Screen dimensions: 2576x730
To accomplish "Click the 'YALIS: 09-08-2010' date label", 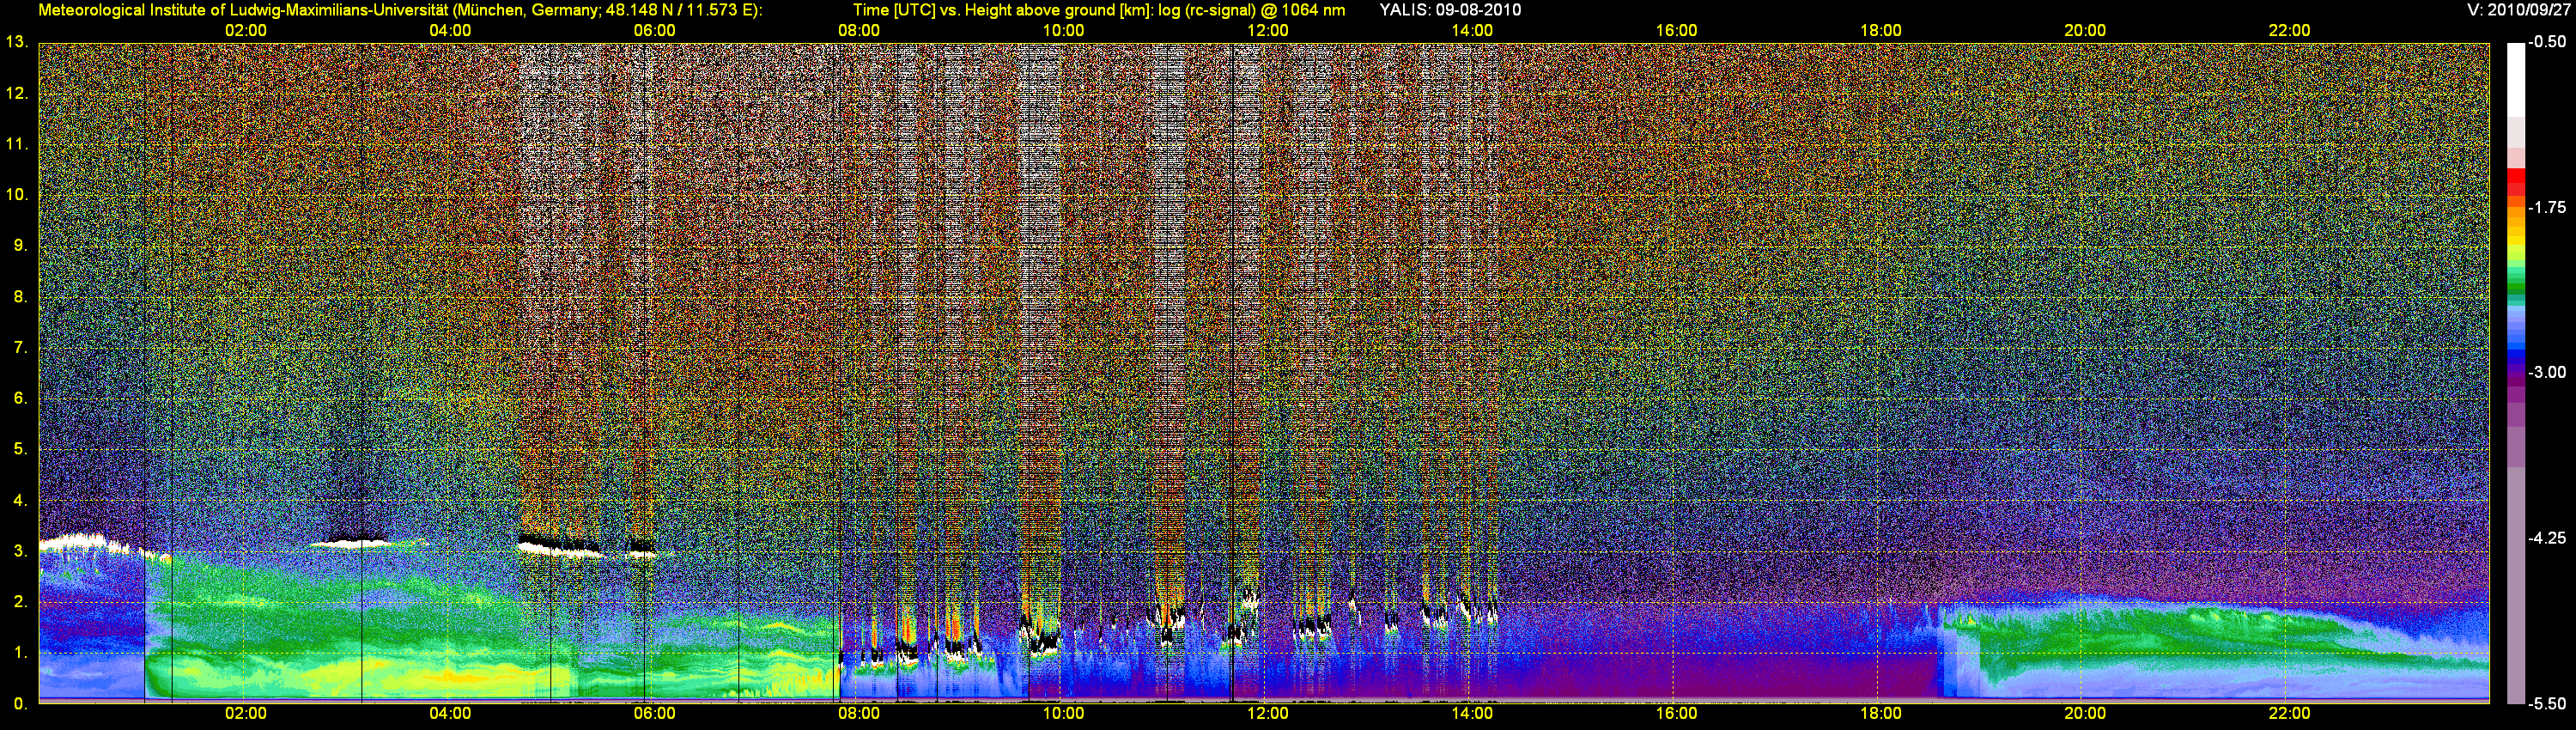I will point(1450,10).
